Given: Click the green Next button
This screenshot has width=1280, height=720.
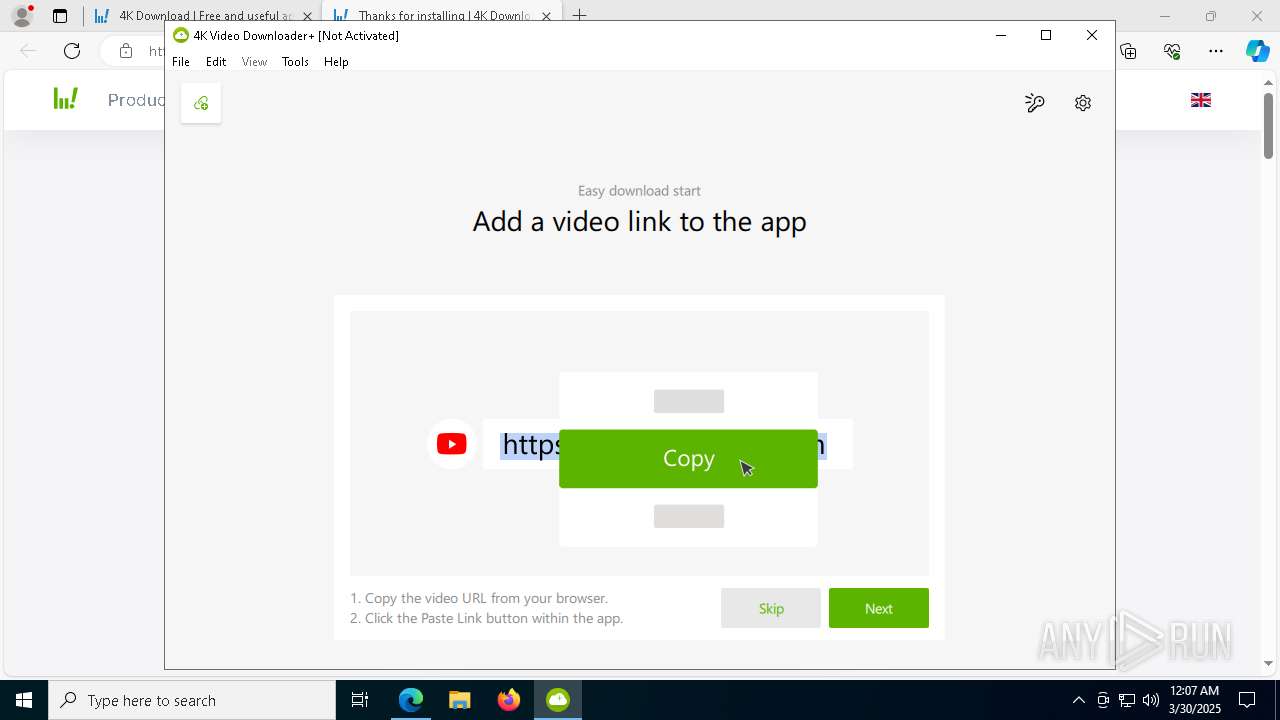Looking at the screenshot, I should coord(879,608).
